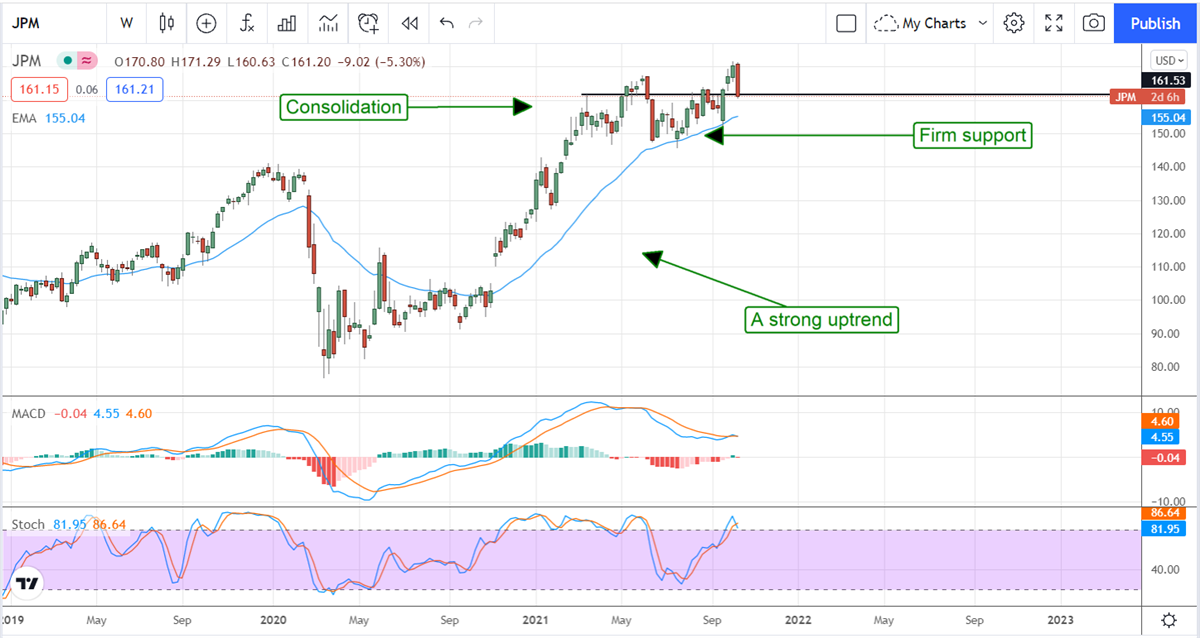Click the H171.29 high value in legend
Viewport: 1200px width, 638px height.
click(x=194, y=61)
